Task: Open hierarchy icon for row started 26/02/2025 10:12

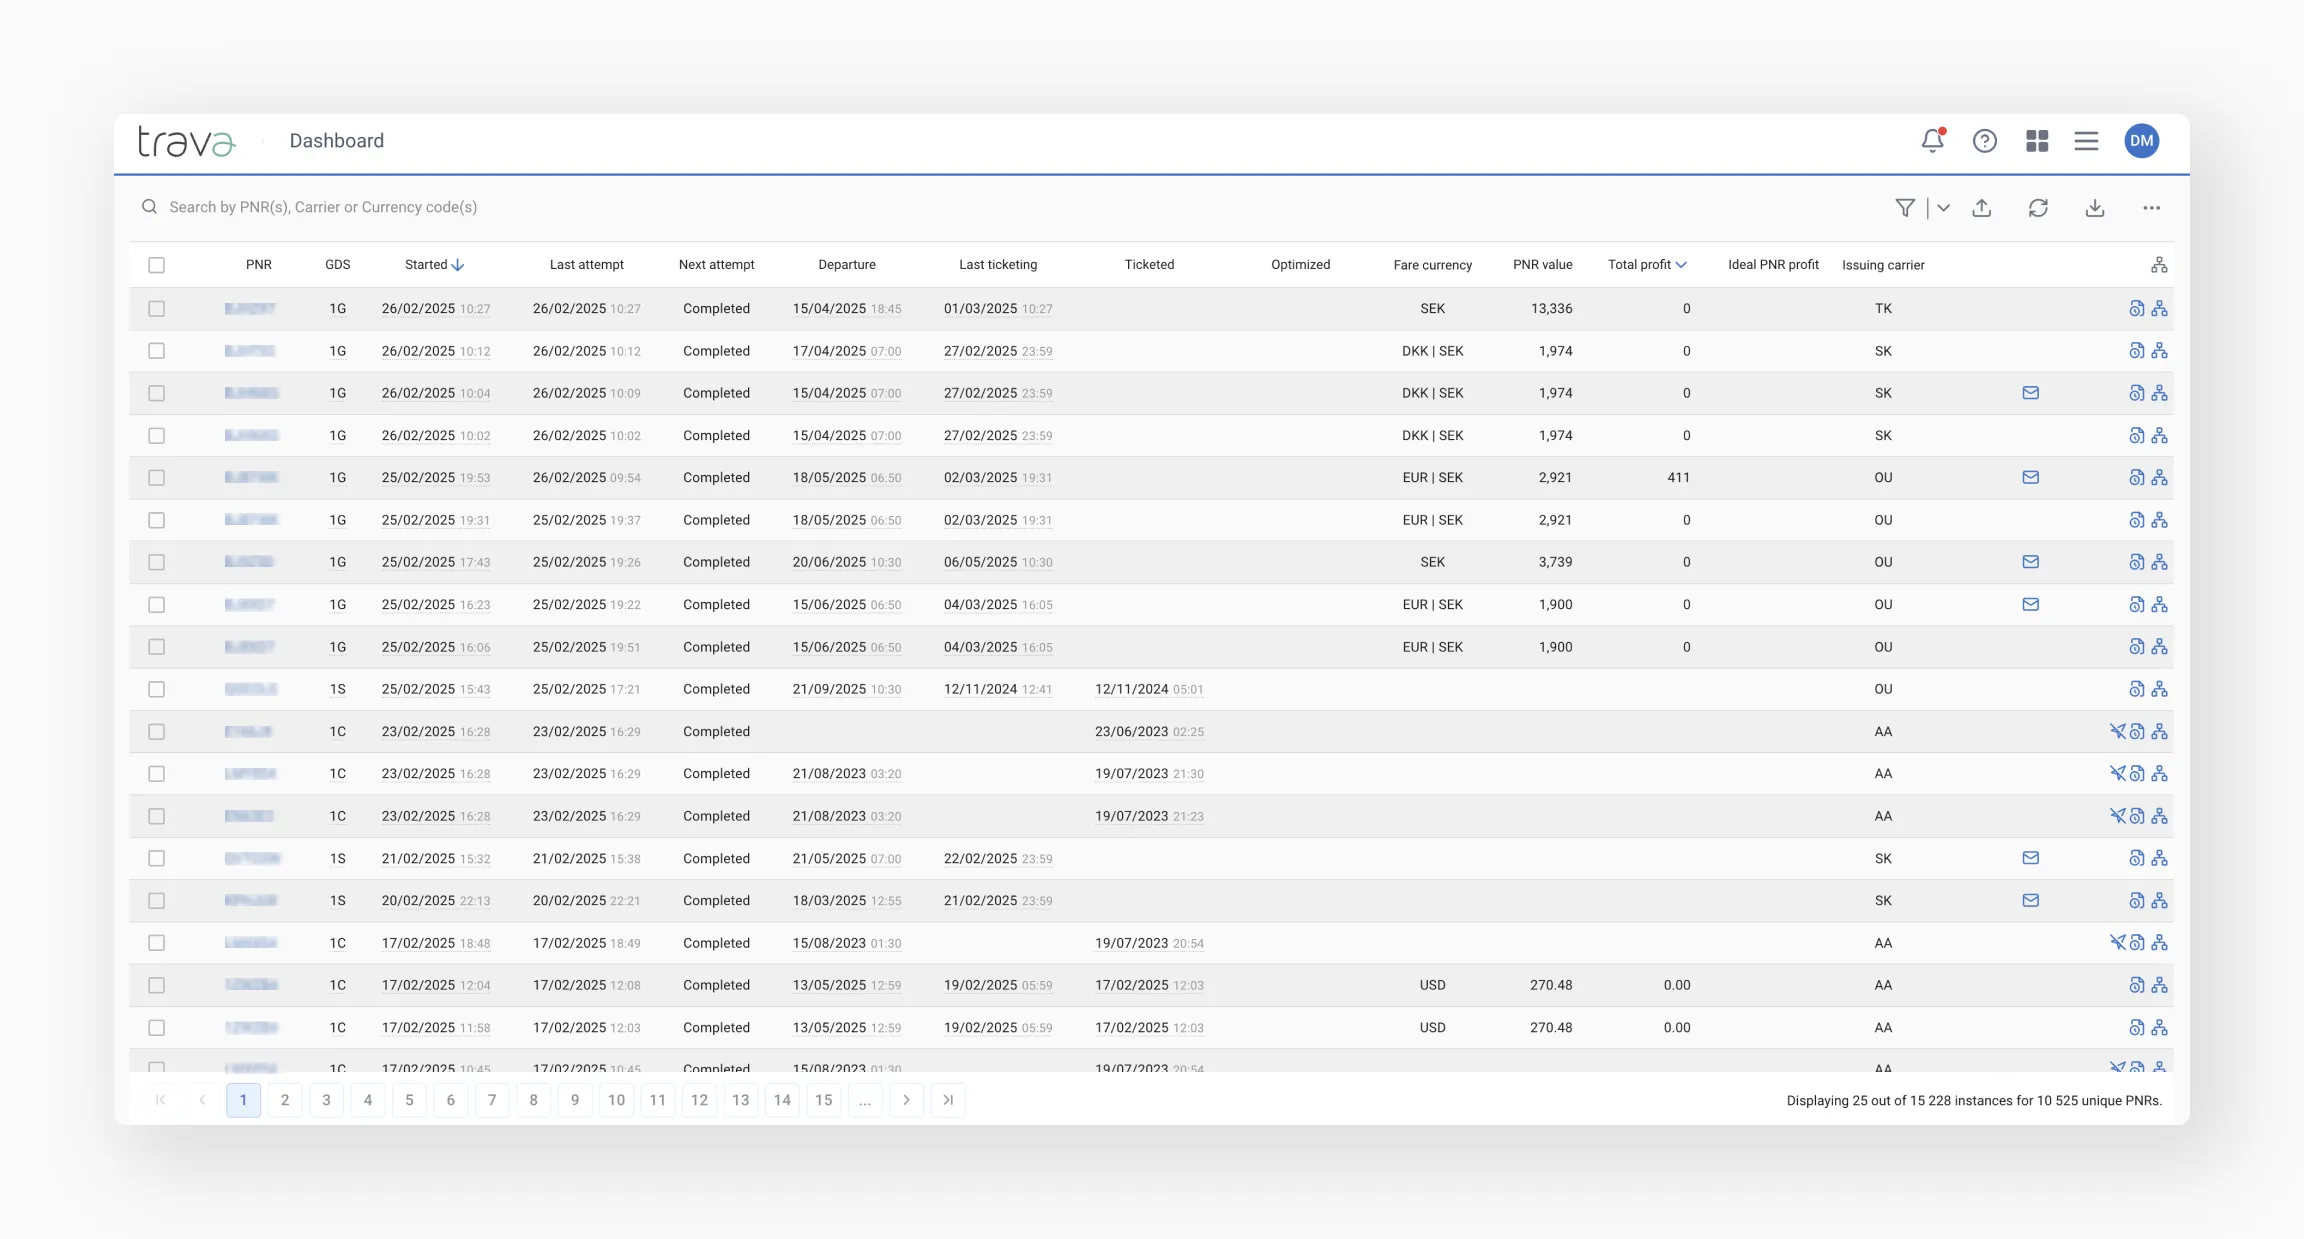Action: [x=2160, y=351]
